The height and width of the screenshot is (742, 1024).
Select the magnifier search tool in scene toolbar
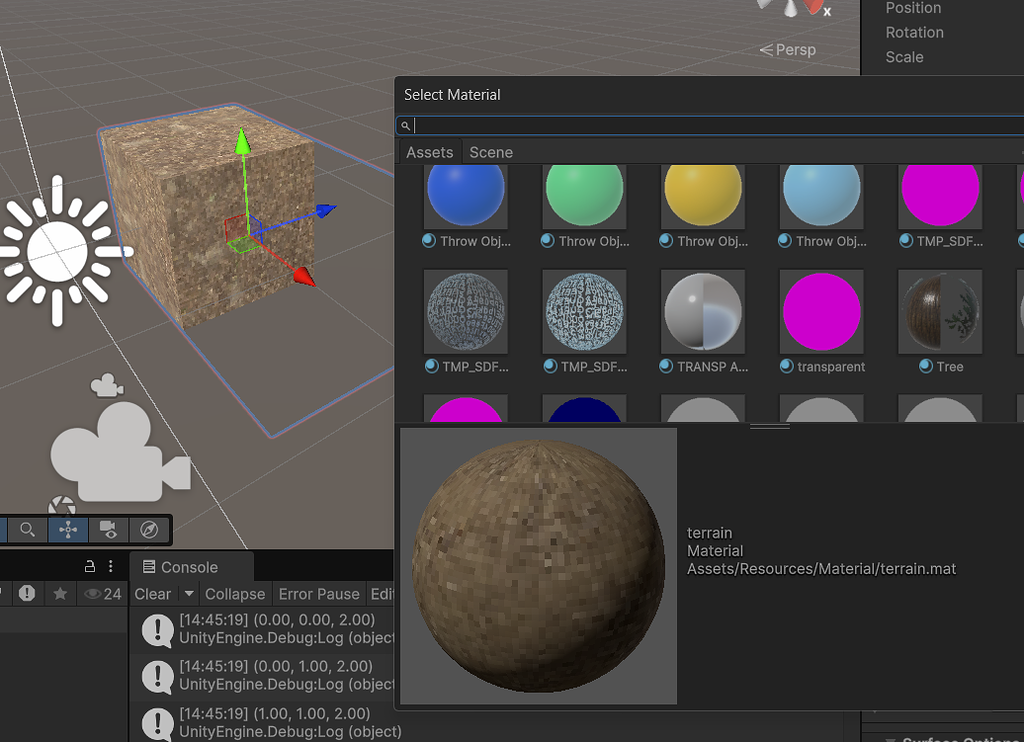tap(27, 530)
